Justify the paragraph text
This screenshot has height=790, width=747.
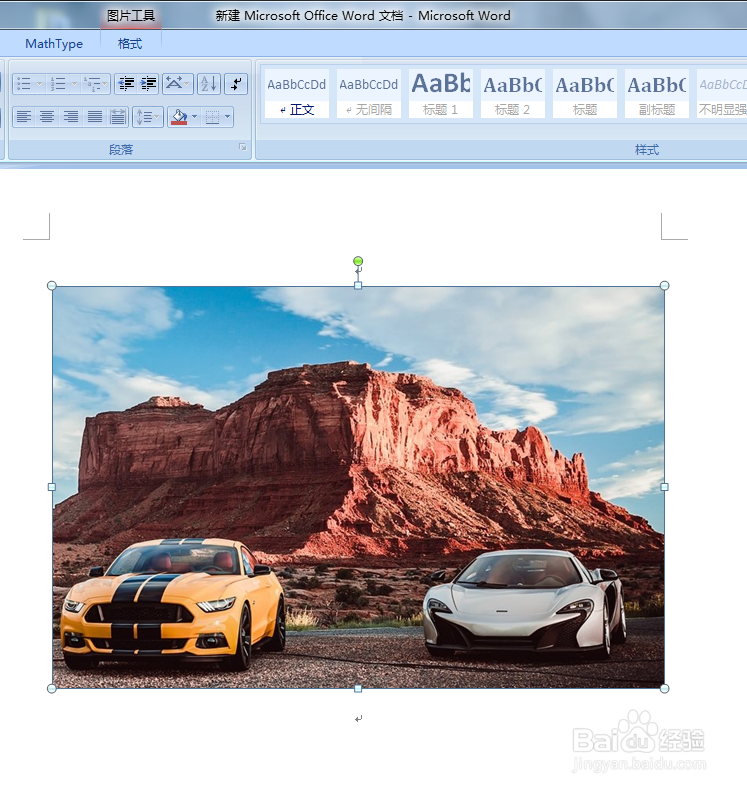click(94, 117)
